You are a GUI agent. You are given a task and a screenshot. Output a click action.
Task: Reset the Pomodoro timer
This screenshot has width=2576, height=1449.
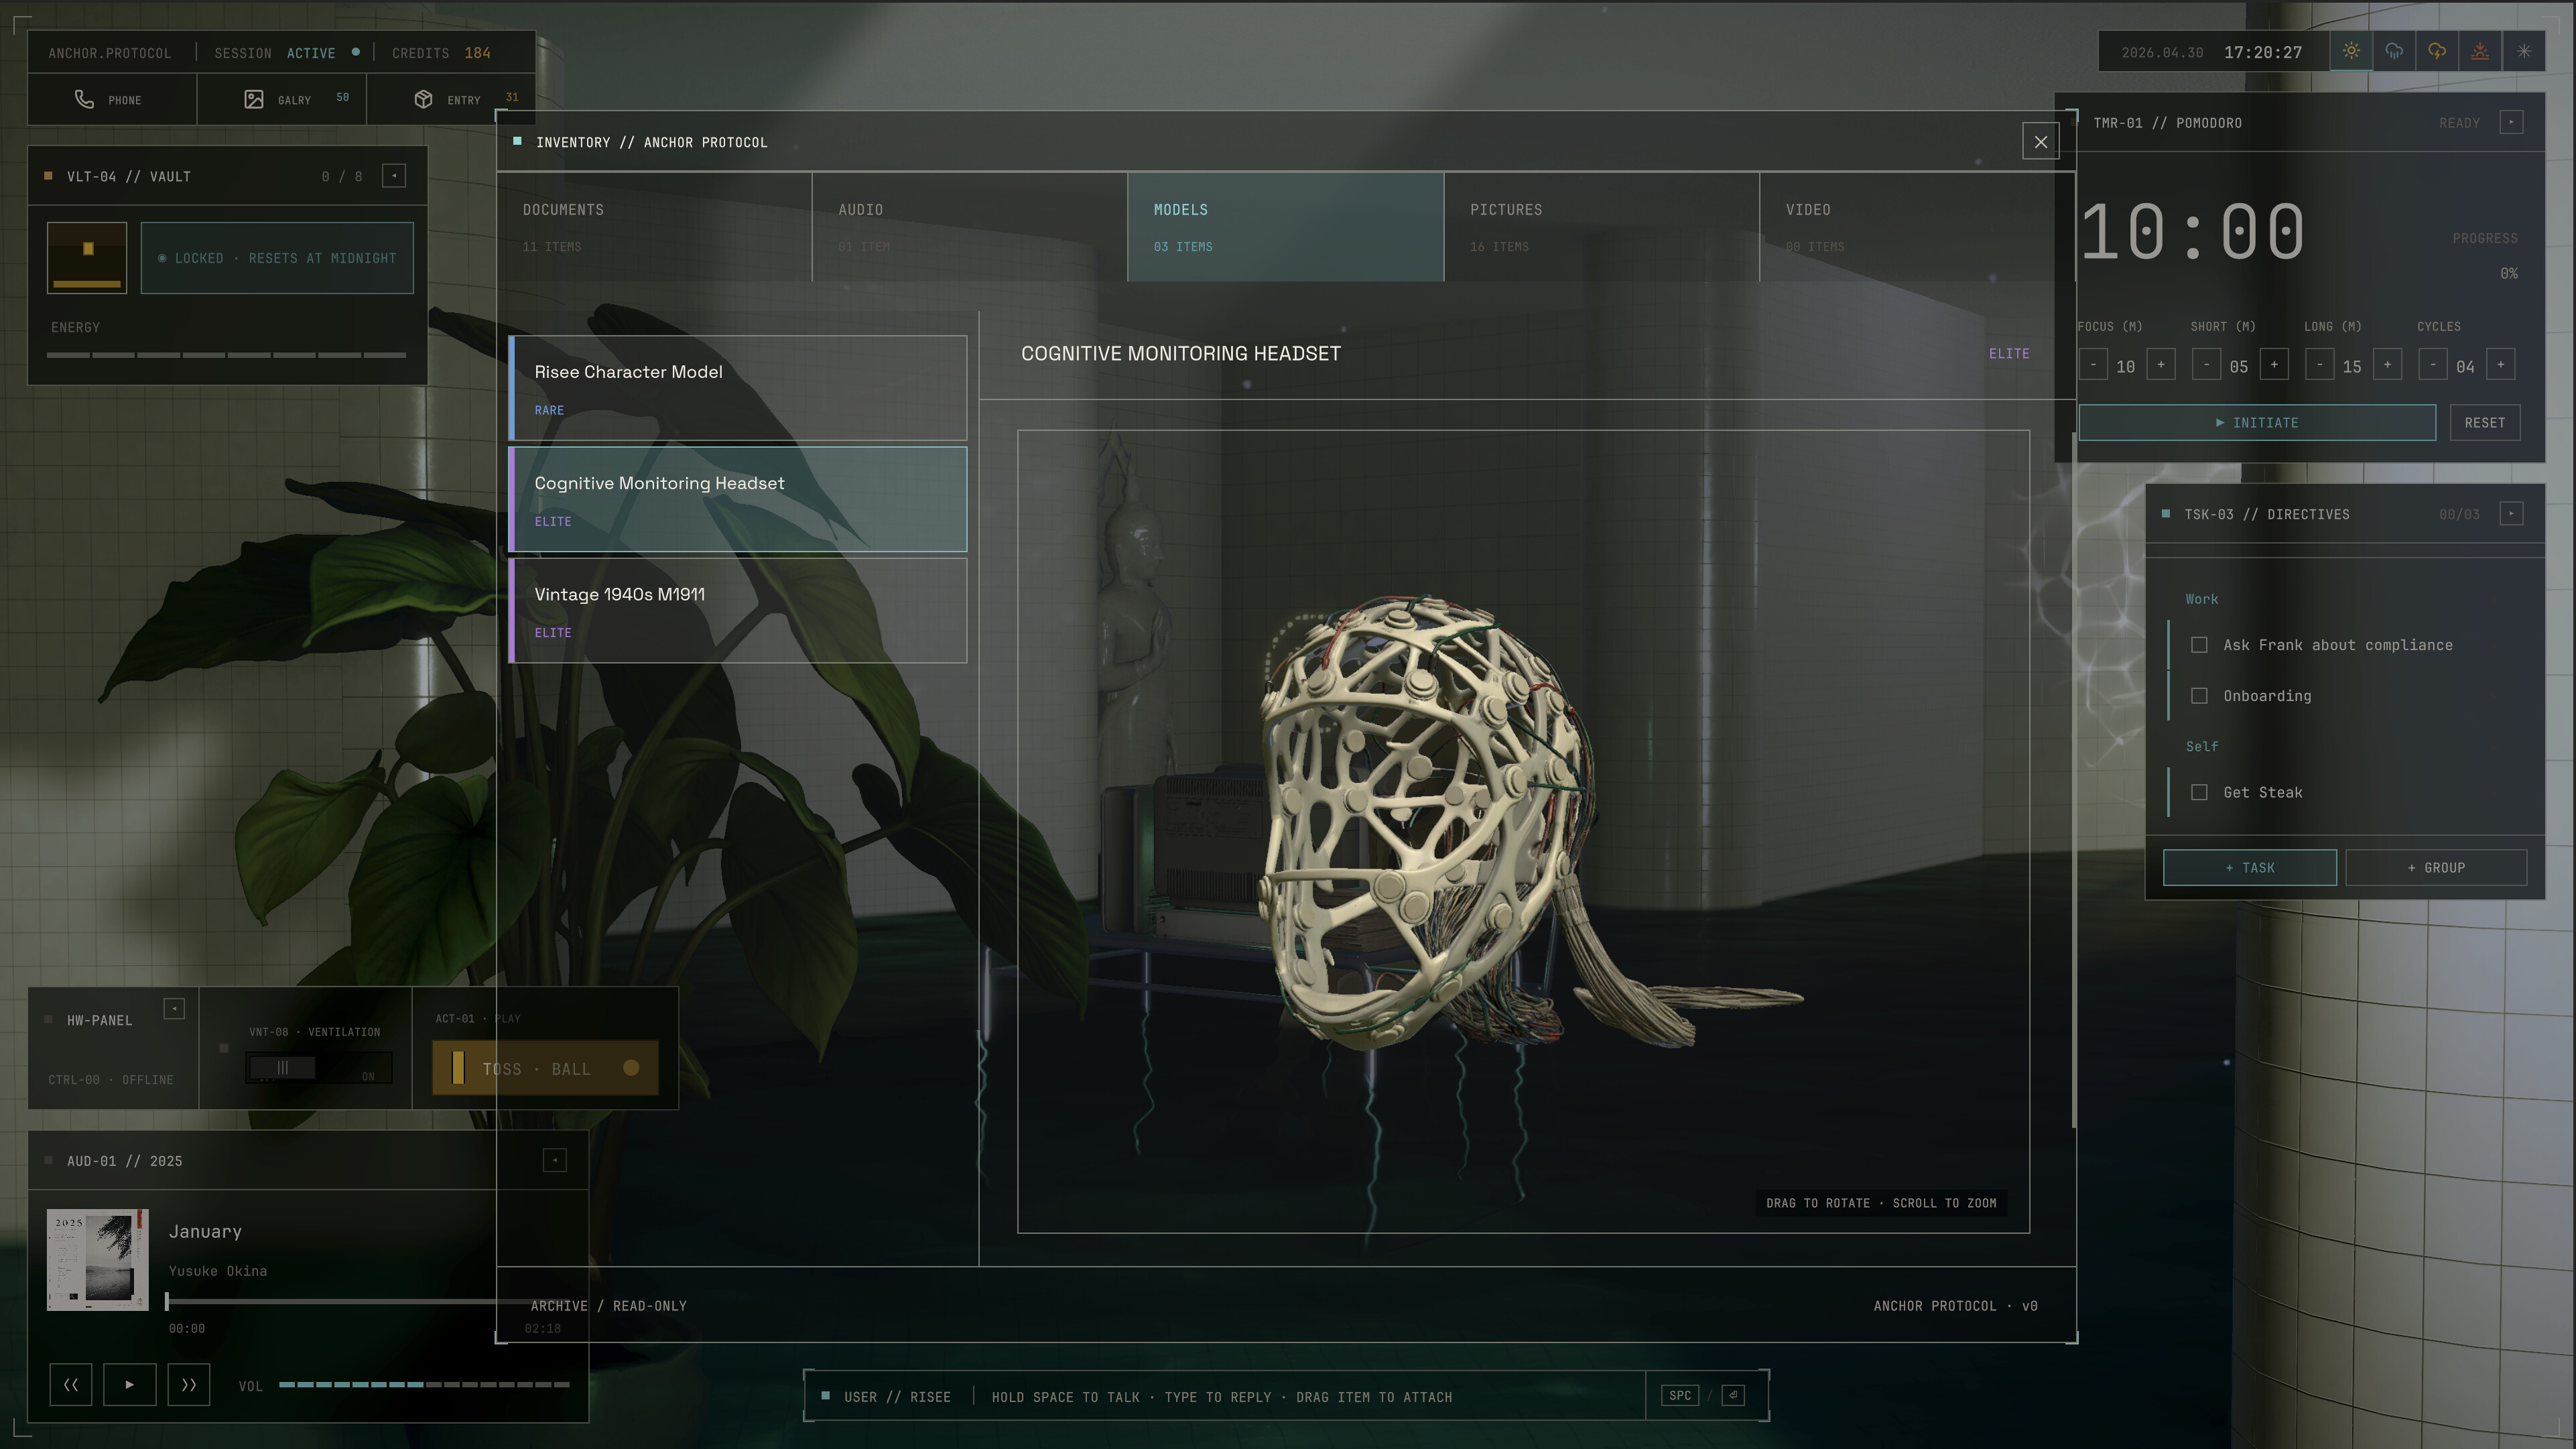[x=2485, y=422]
